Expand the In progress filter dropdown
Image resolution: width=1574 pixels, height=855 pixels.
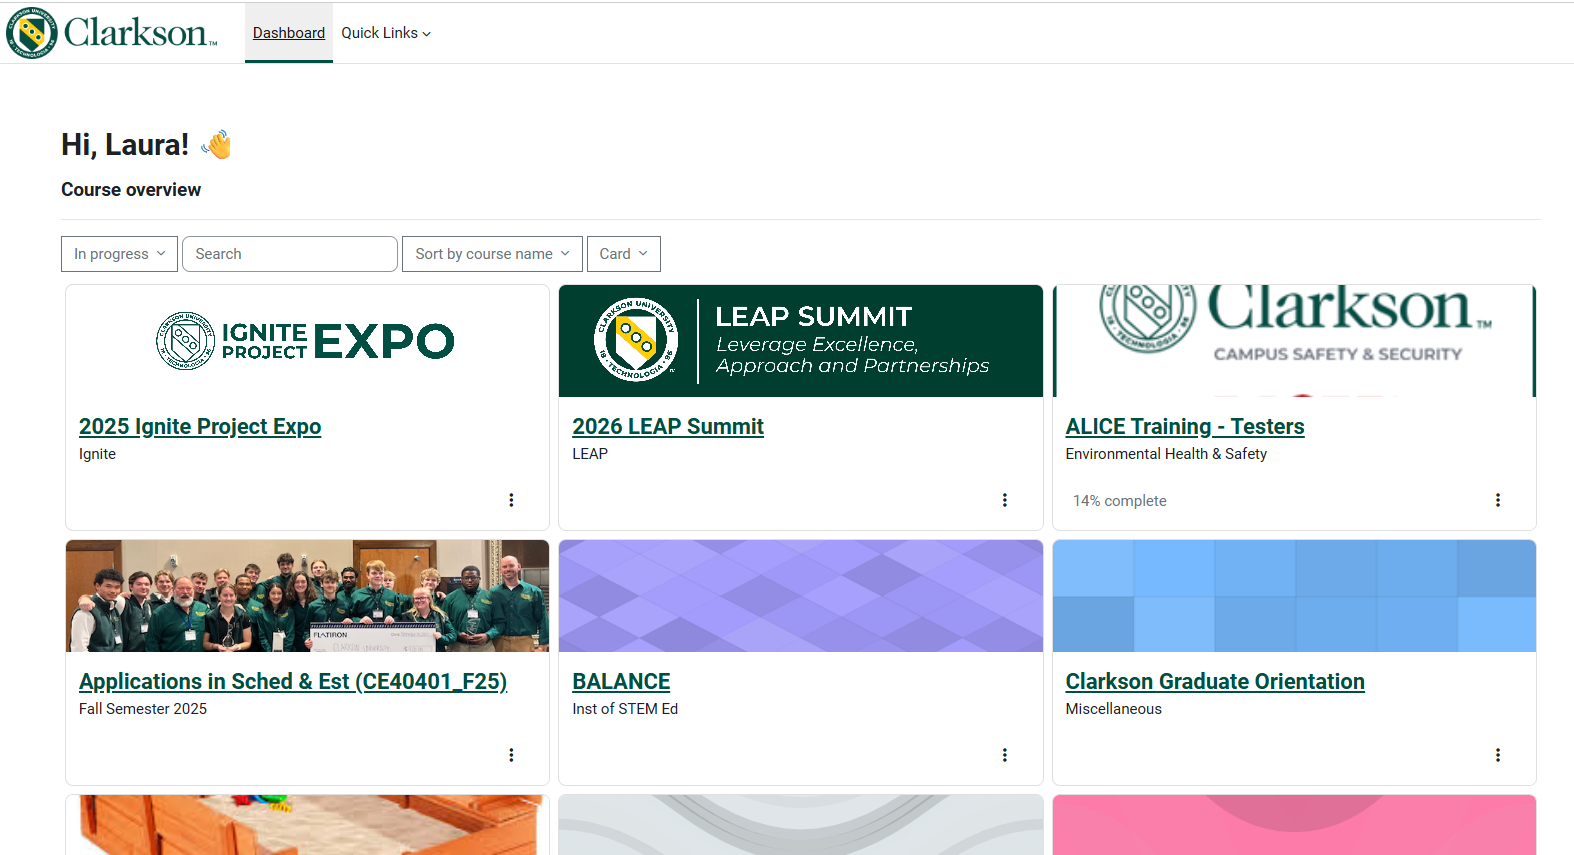119,254
